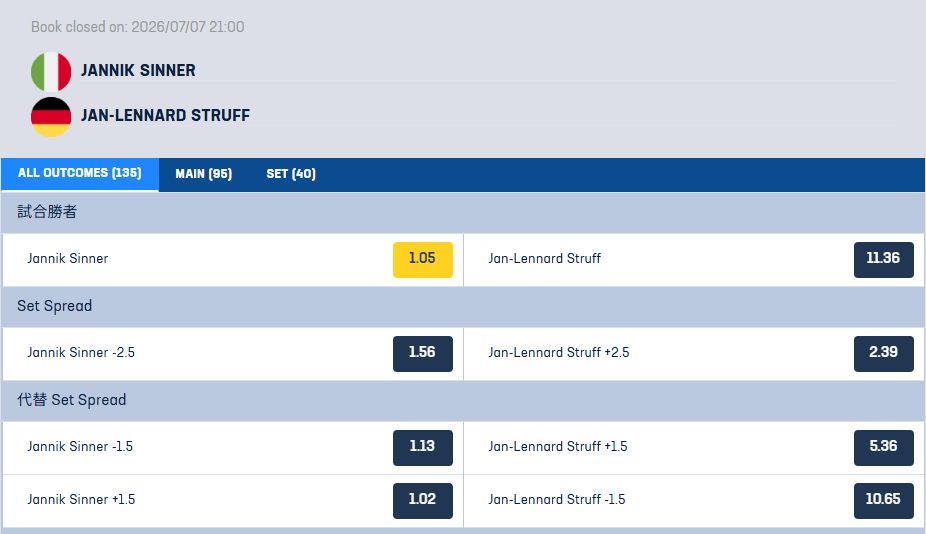Pick Sinner +1.5 odds 1.02
Screen dimensions: 926x534
pyautogui.click(x=423, y=500)
